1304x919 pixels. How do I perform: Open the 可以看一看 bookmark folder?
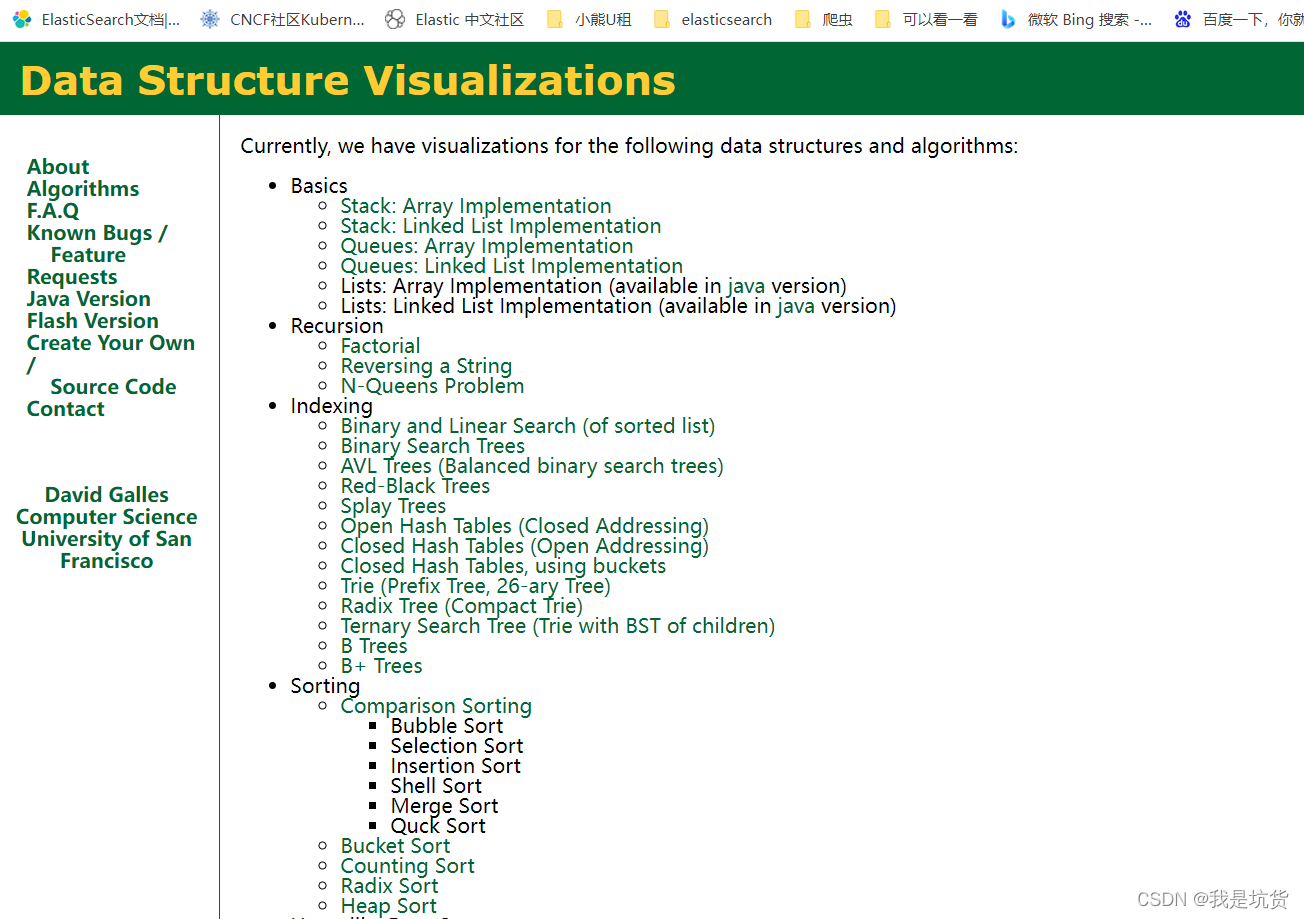point(926,19)
